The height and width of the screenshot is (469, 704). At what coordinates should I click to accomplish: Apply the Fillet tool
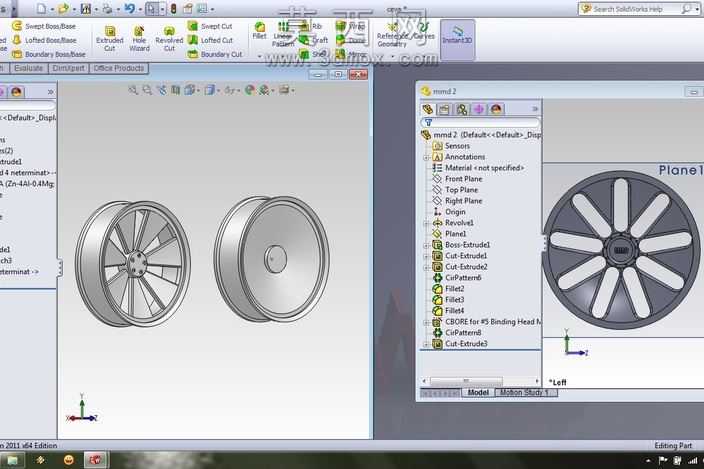point(260,31)
